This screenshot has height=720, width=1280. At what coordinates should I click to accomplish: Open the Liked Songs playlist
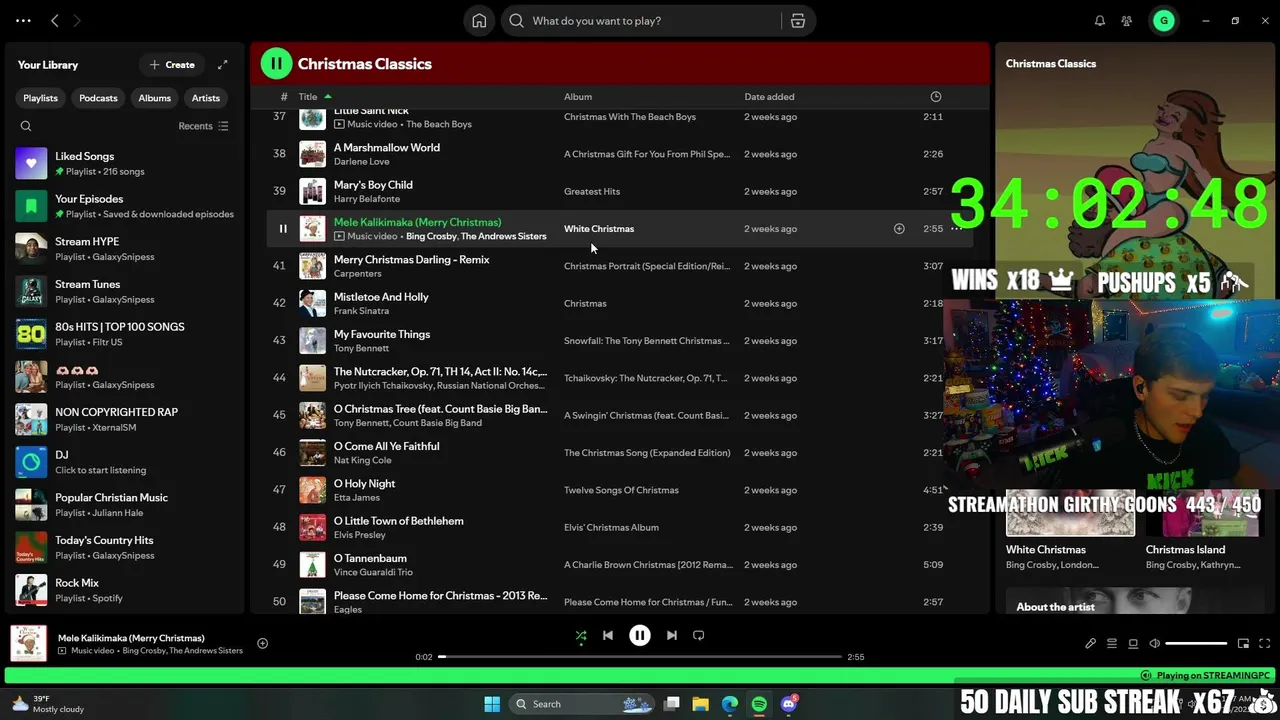(x=124, y=163)
